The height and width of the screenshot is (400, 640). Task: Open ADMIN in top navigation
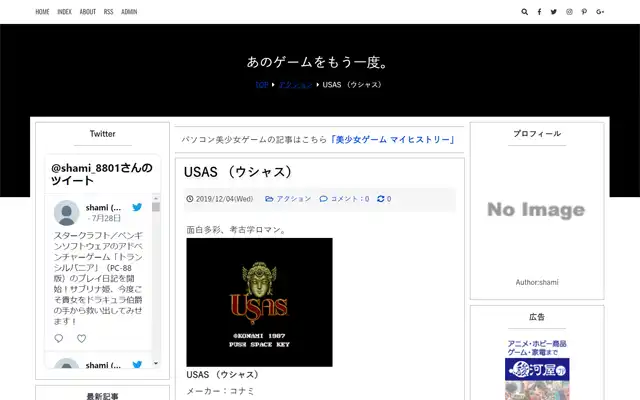[x=129, y=12]
